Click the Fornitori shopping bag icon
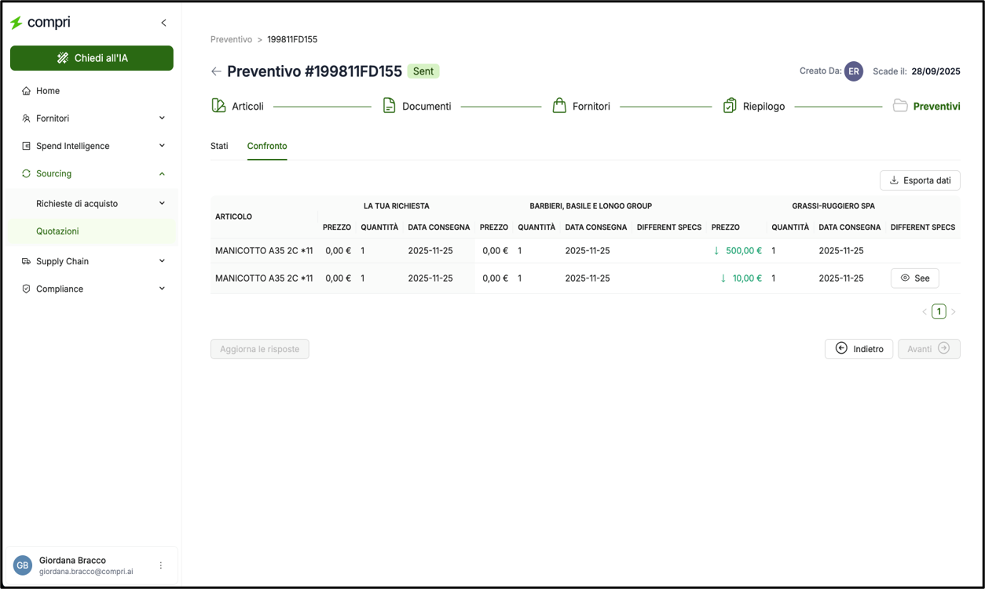The width and height of the screenshot is (986, 590). [x=559, y=106]
